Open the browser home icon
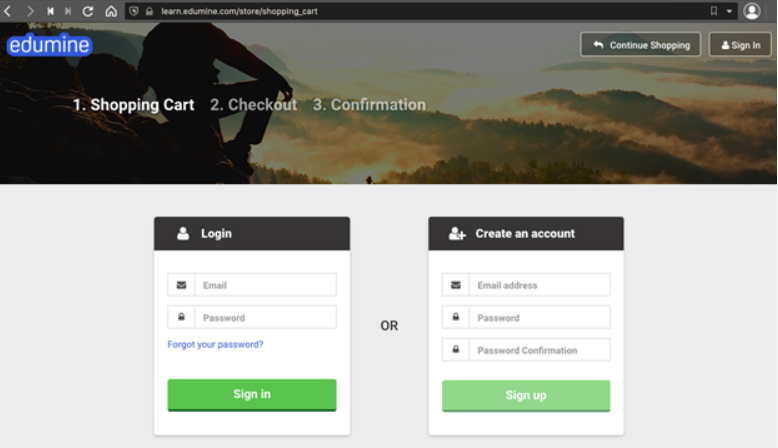778x448 pixels. click(111, 11)
